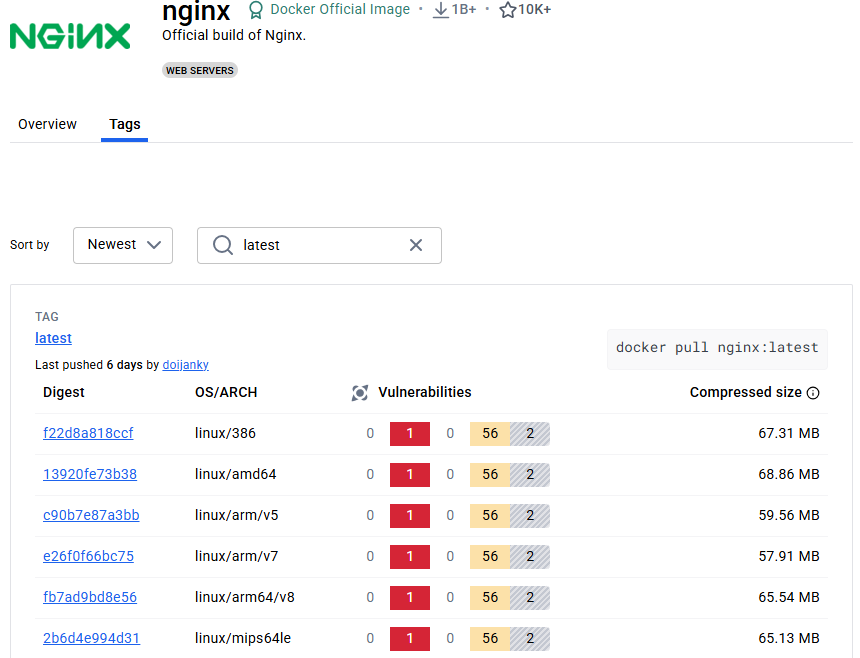This screenshot has height=658, width=860.
Task: Click the 65.54 MB size value
Action: pyautogui.click(x=789, y=597)
